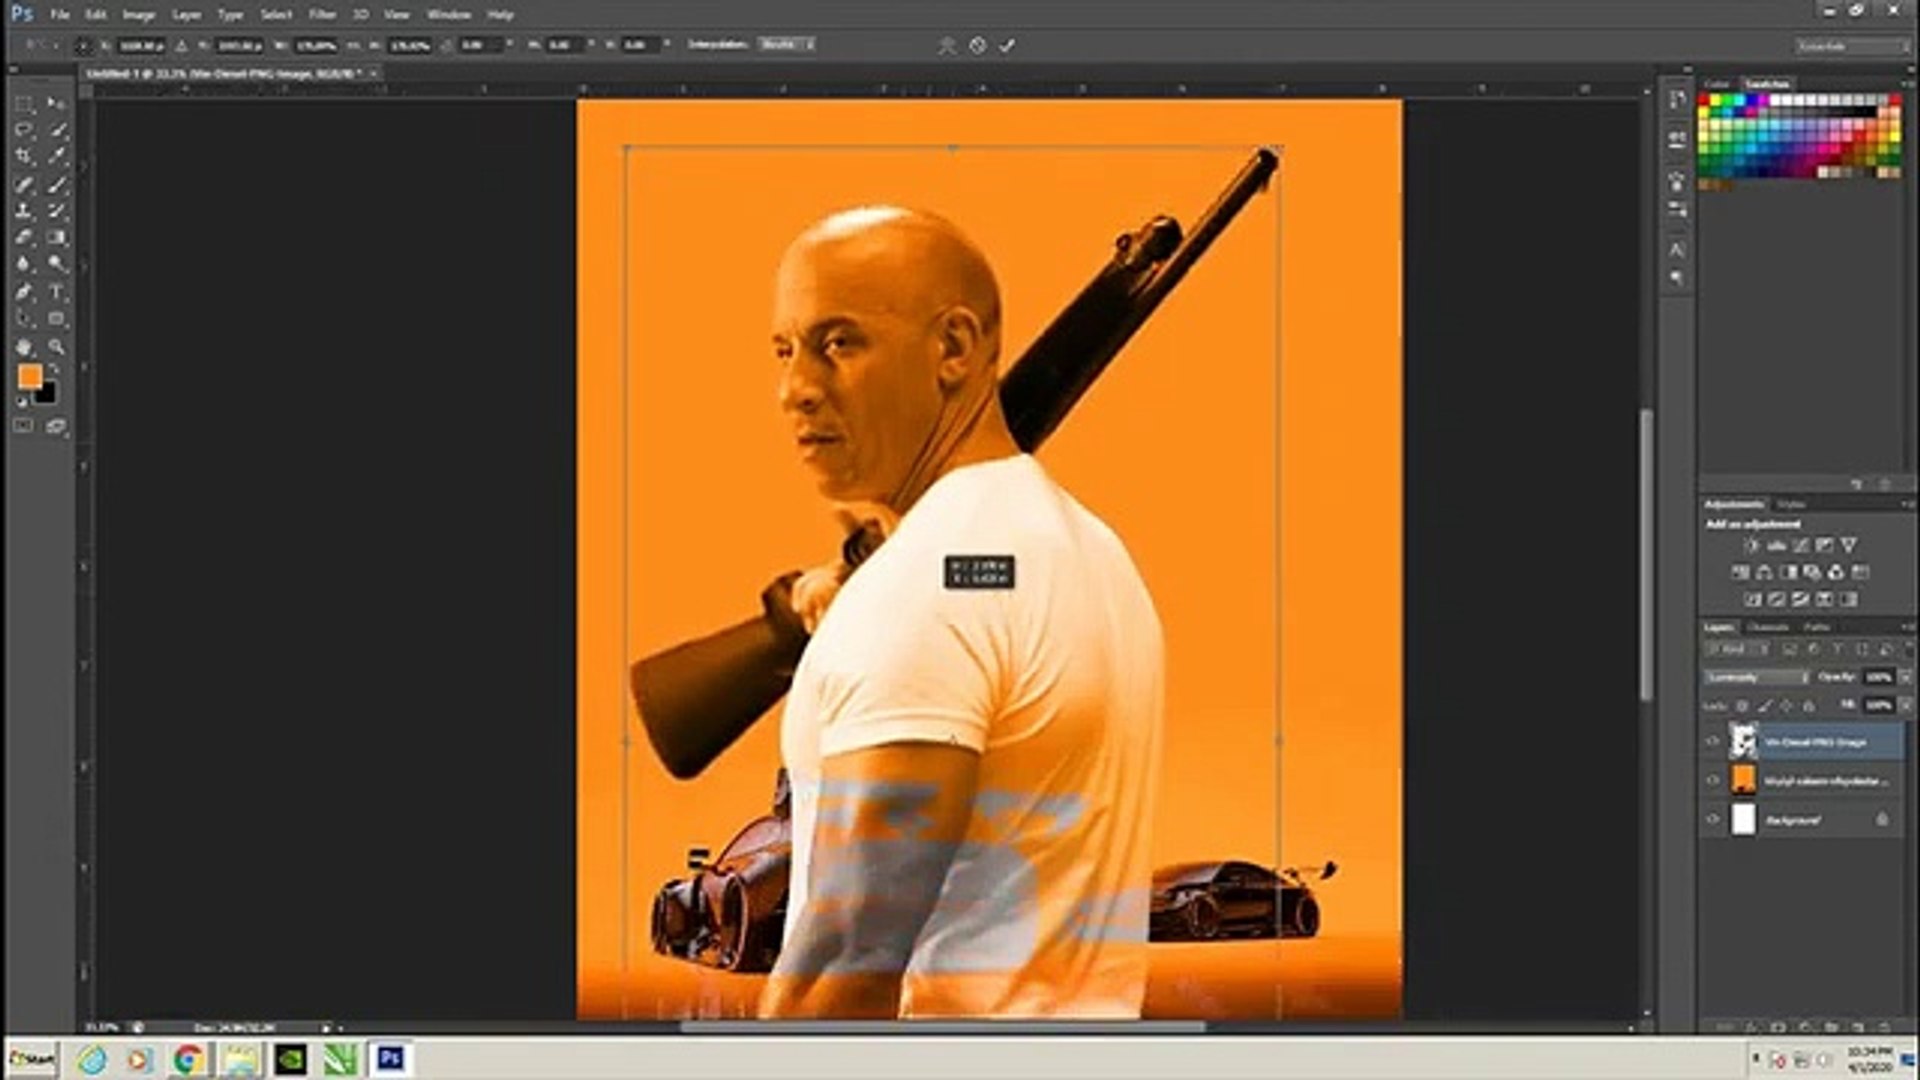Select the Type tool in the toolbar
This screenshot has width=1920, height=1080.
click(x=57, y=292)
